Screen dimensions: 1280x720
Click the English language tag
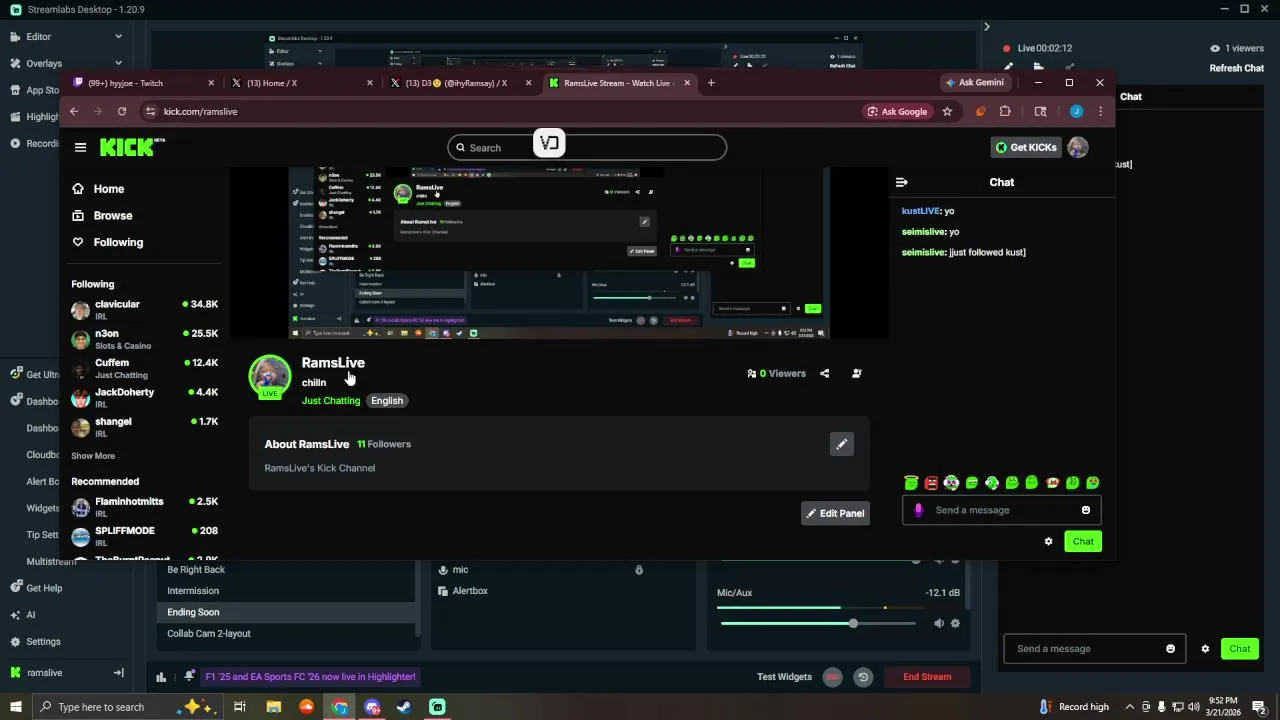[x=387, y=401]
